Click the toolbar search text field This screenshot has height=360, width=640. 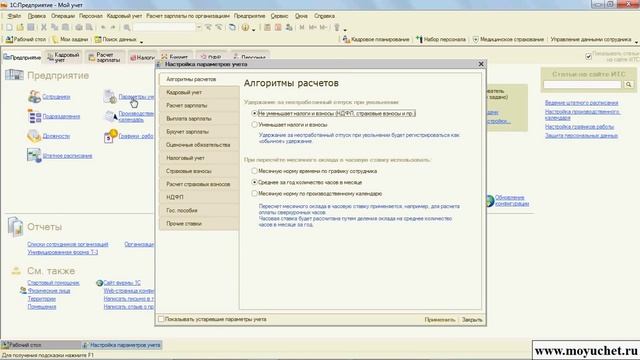(164, 27)
